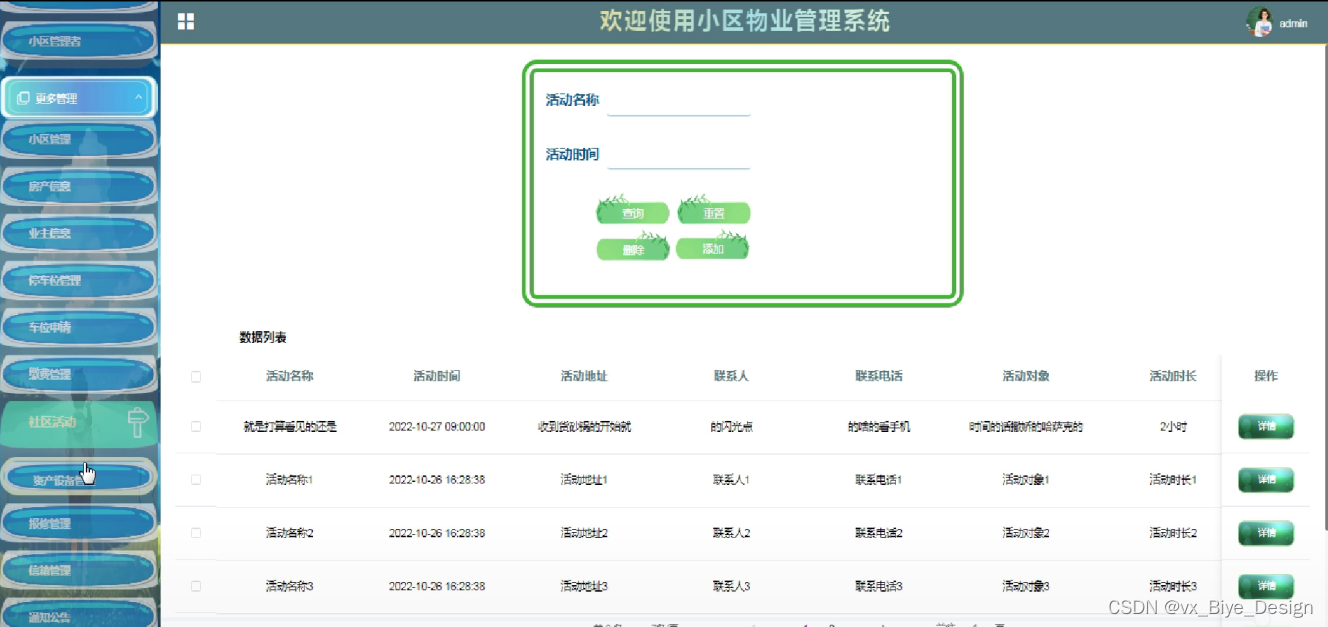Click the 查询 search button
Image resolution: width=1328 pixels, height=627 pixels.
pyautogui.click(x=633, y=213)
